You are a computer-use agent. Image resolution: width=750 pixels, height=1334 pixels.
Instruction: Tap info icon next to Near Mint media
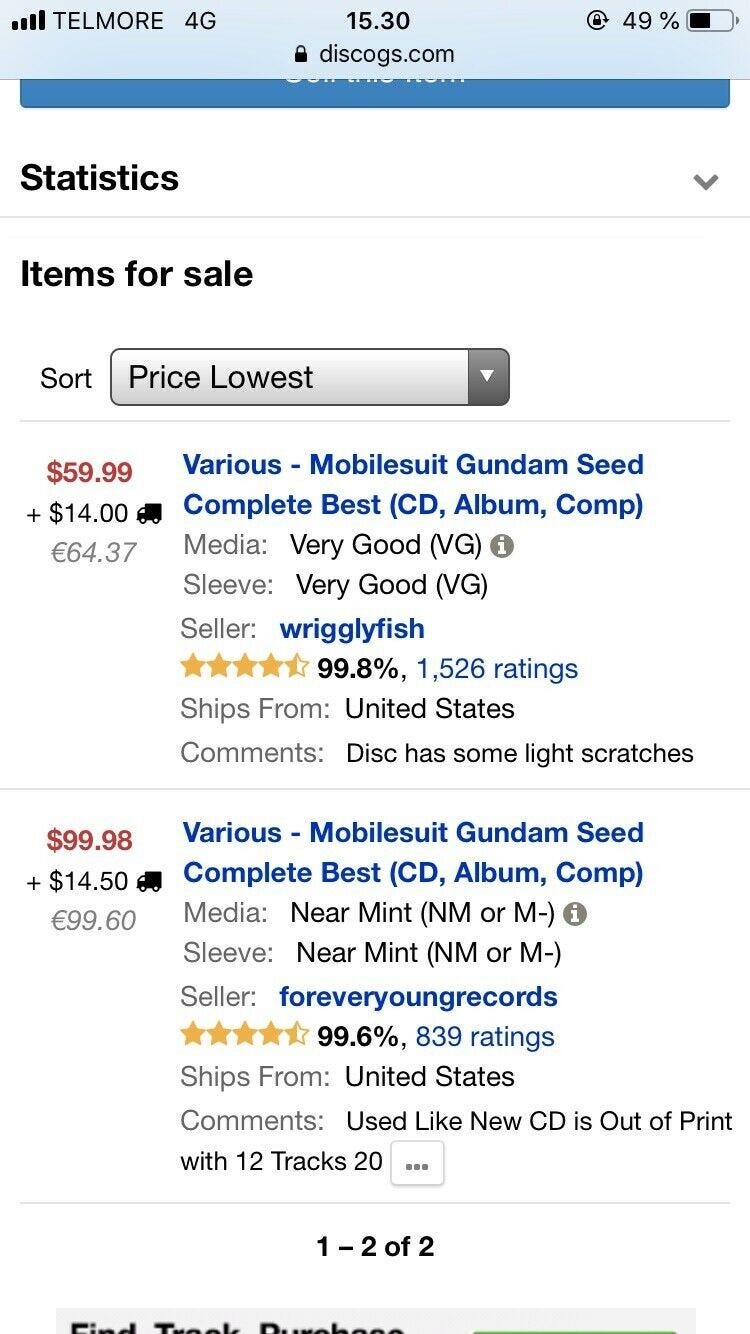click(x=575, y=914)
